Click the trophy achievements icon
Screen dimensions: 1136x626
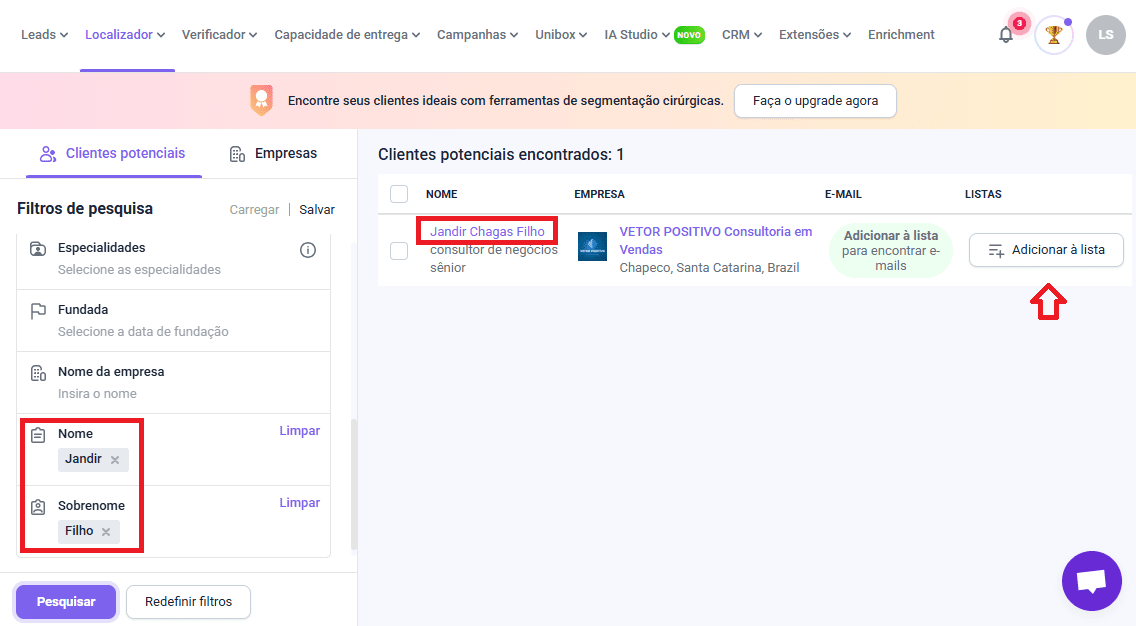(x=1053, y=35)
